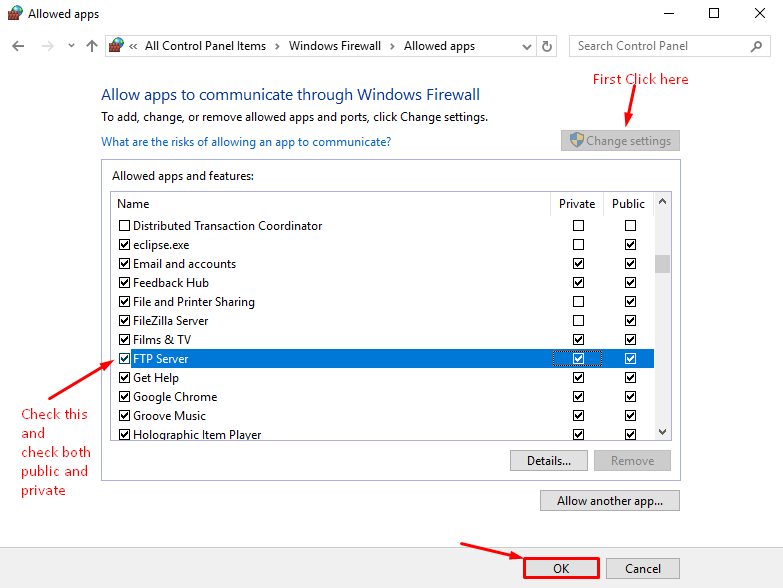Click the search magnifier icon
783x588 pixels.
[x=756, y=46]
